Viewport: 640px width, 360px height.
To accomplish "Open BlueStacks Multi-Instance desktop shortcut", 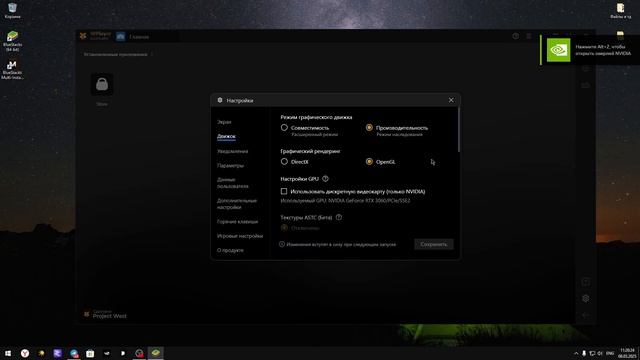I will 12,70.
